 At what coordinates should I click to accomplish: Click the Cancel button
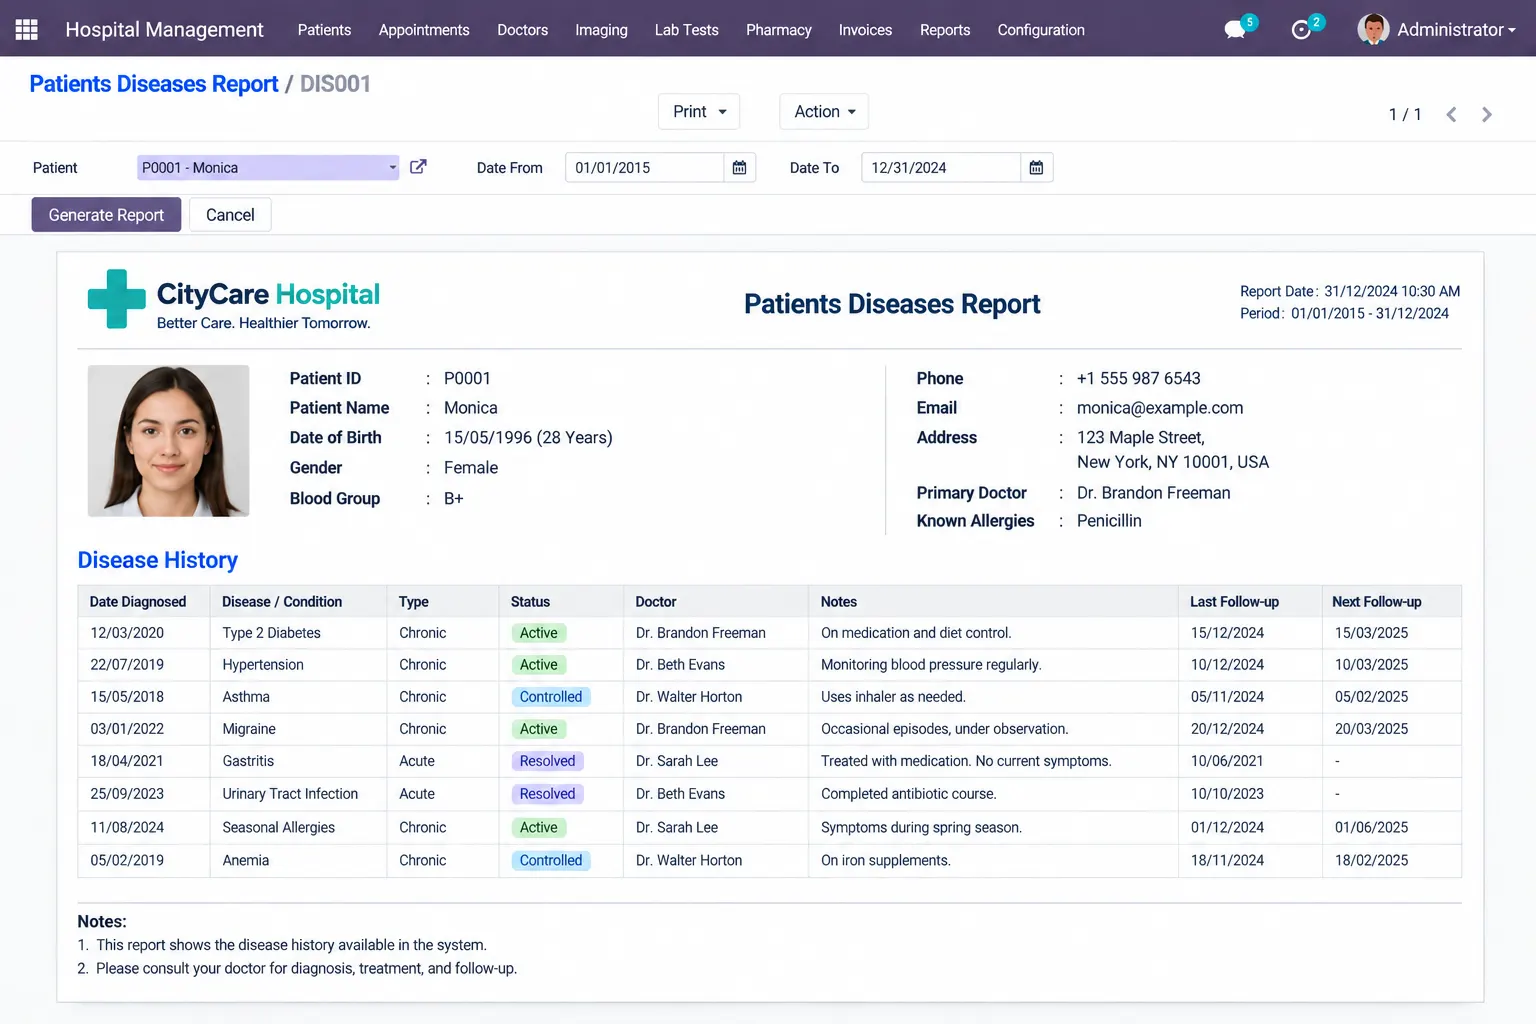[x=230, y=215]
